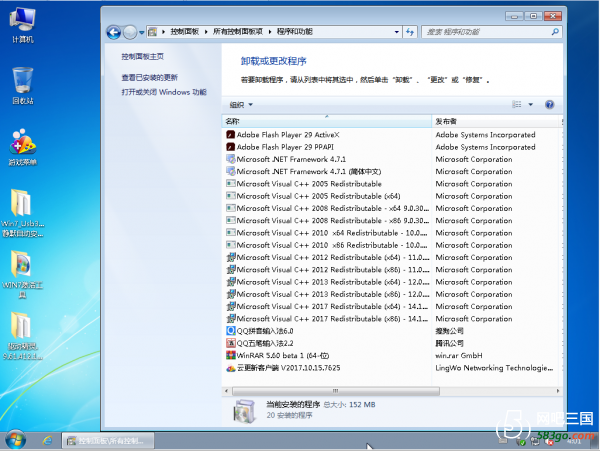
Task: Click the change view icon
Action: pyautogui.click(x=517, y=104)
